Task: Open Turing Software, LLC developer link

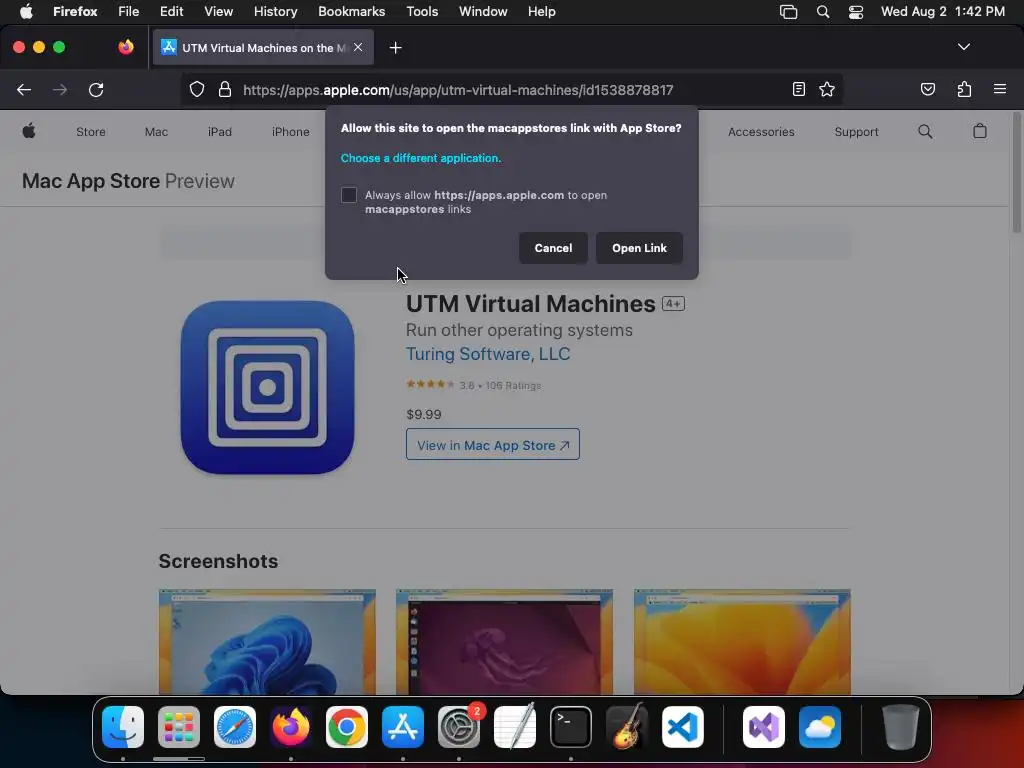Action: (488, 354)
